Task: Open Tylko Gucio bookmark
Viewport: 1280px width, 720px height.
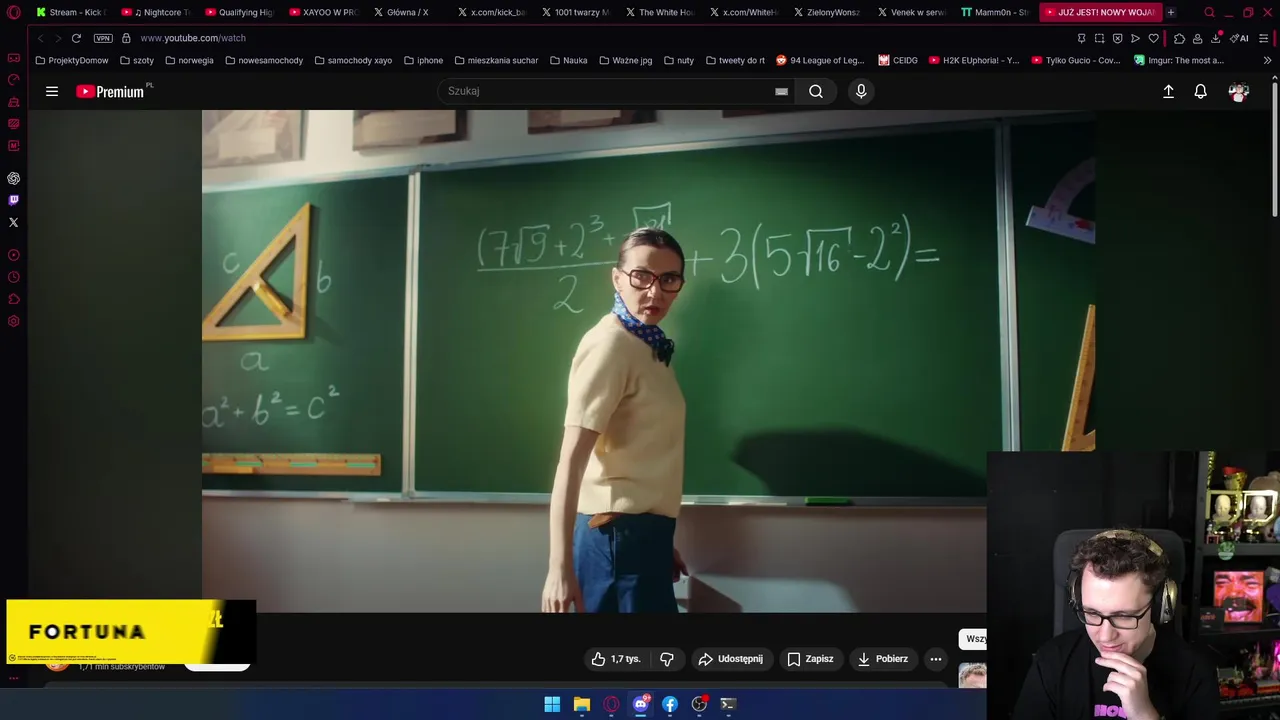Action: (x=1075, y=60)
